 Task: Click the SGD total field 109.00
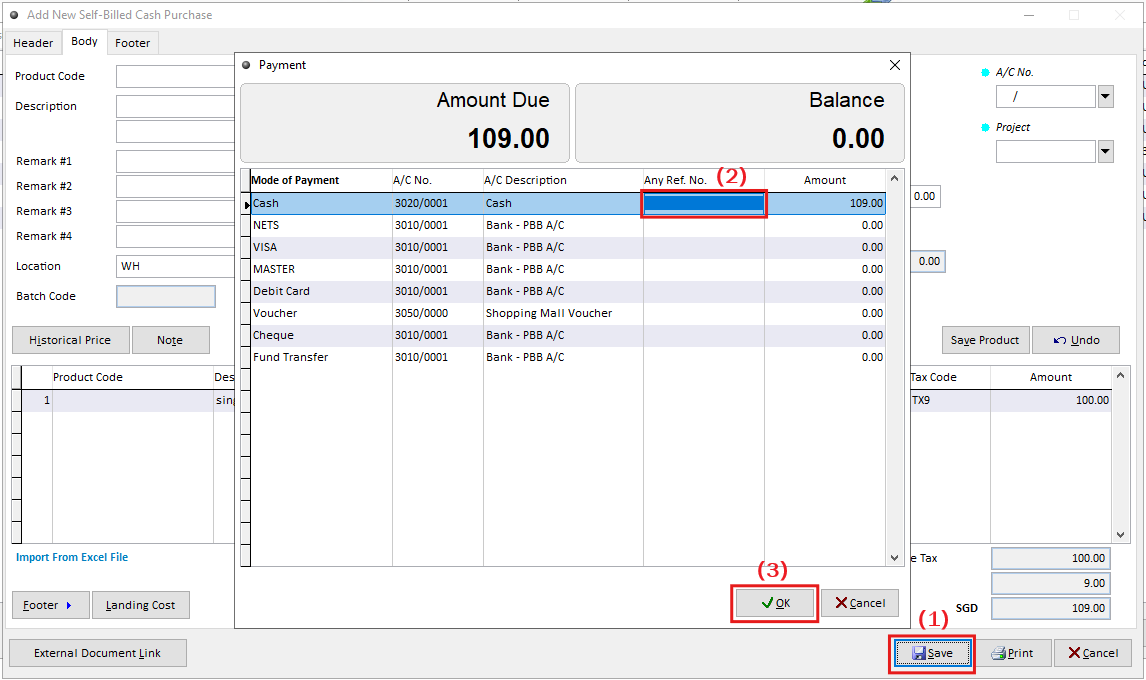point(1050,608)
